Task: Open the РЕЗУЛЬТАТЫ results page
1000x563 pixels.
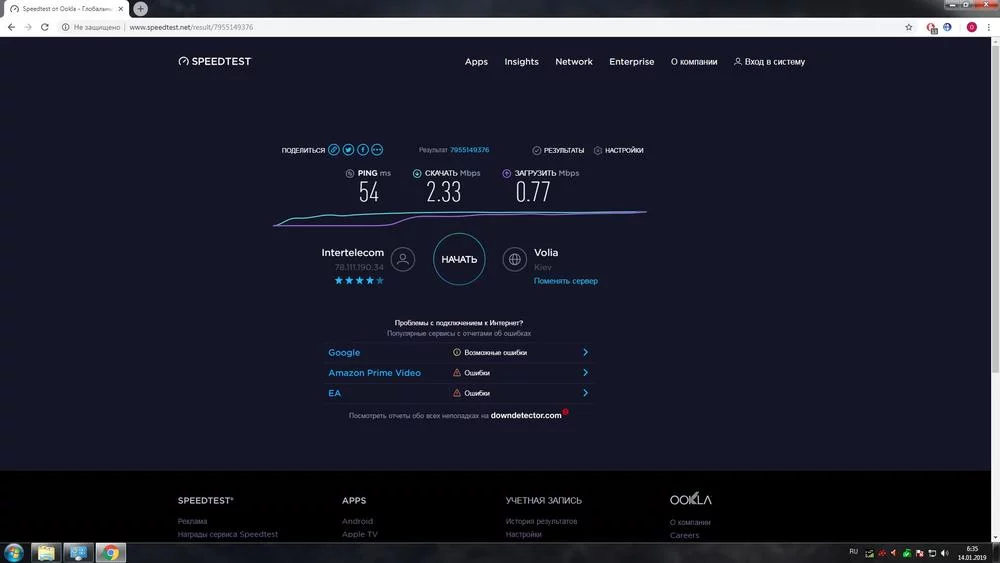Action: (558, 150)
